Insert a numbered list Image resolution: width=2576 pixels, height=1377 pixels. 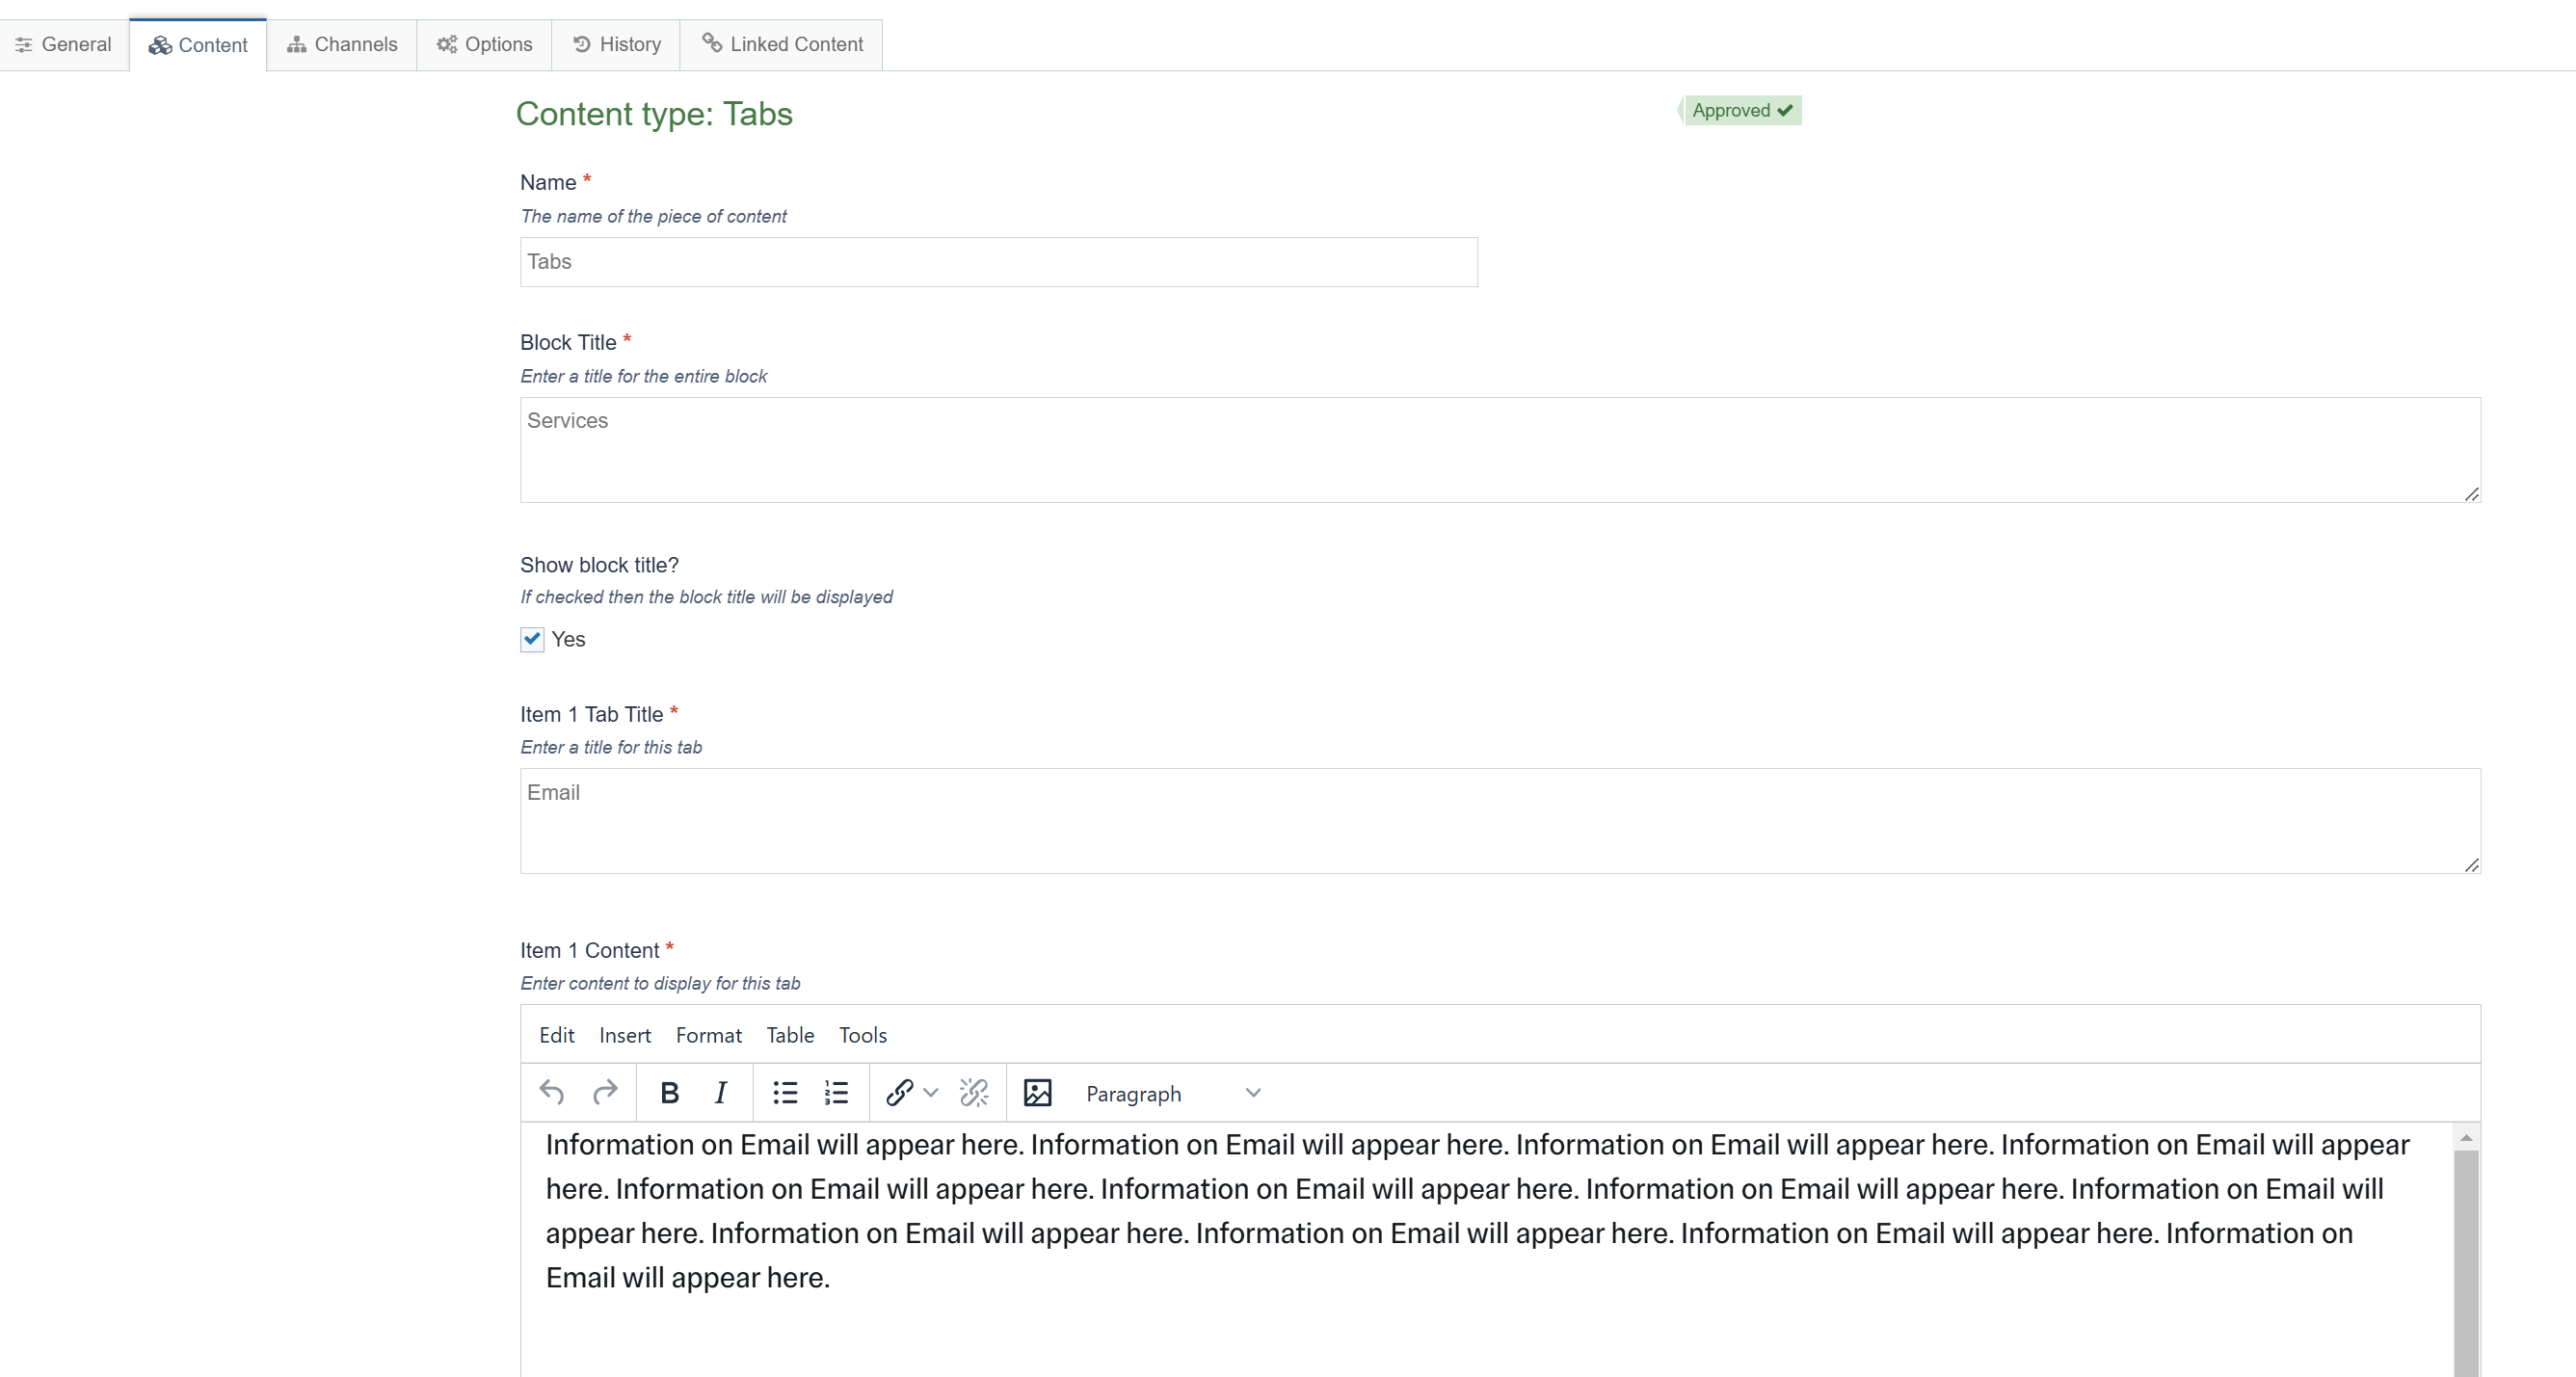[836, 1093]
